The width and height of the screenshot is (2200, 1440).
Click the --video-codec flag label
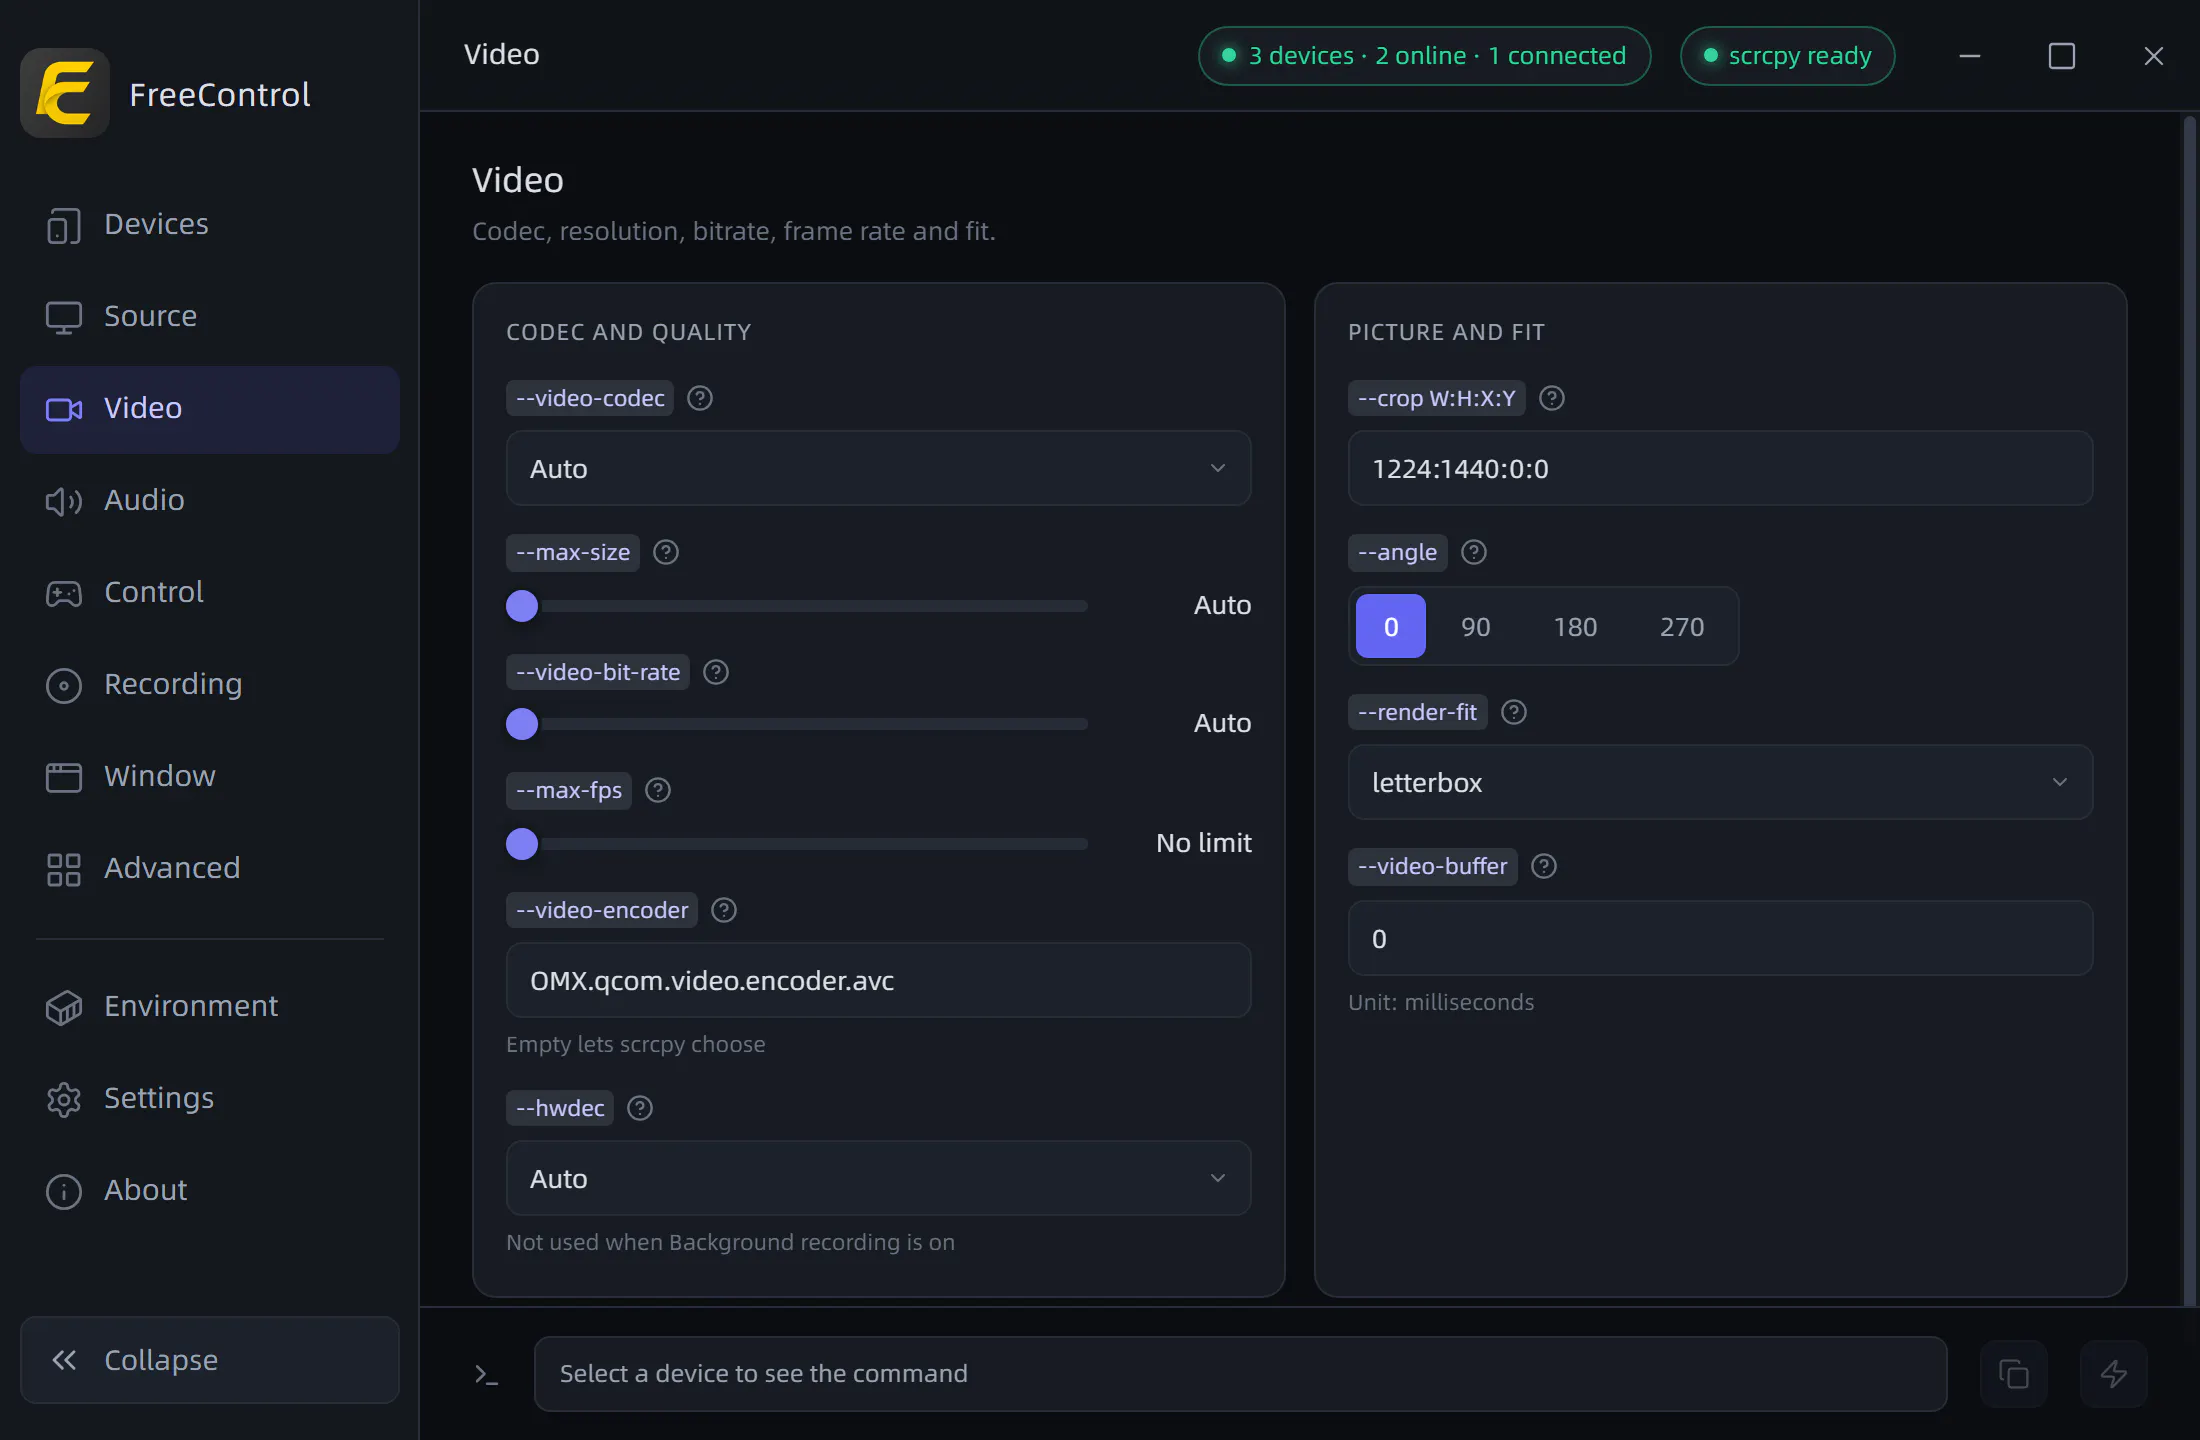[590, 398]
